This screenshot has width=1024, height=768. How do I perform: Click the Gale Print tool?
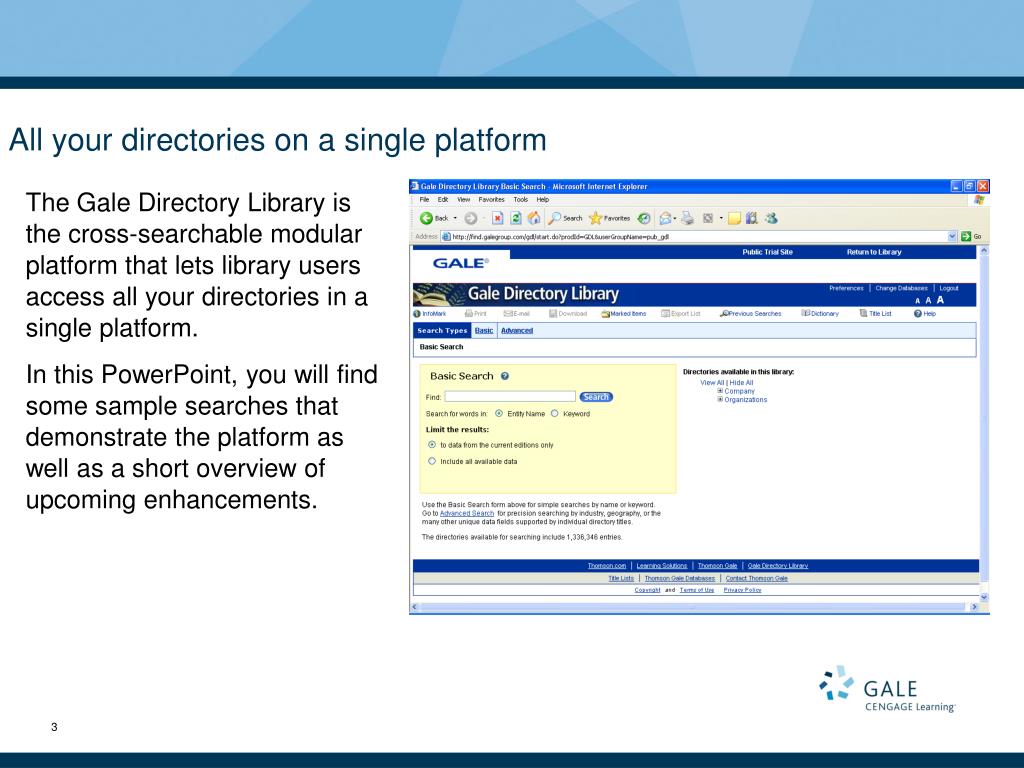pos(475,313)
